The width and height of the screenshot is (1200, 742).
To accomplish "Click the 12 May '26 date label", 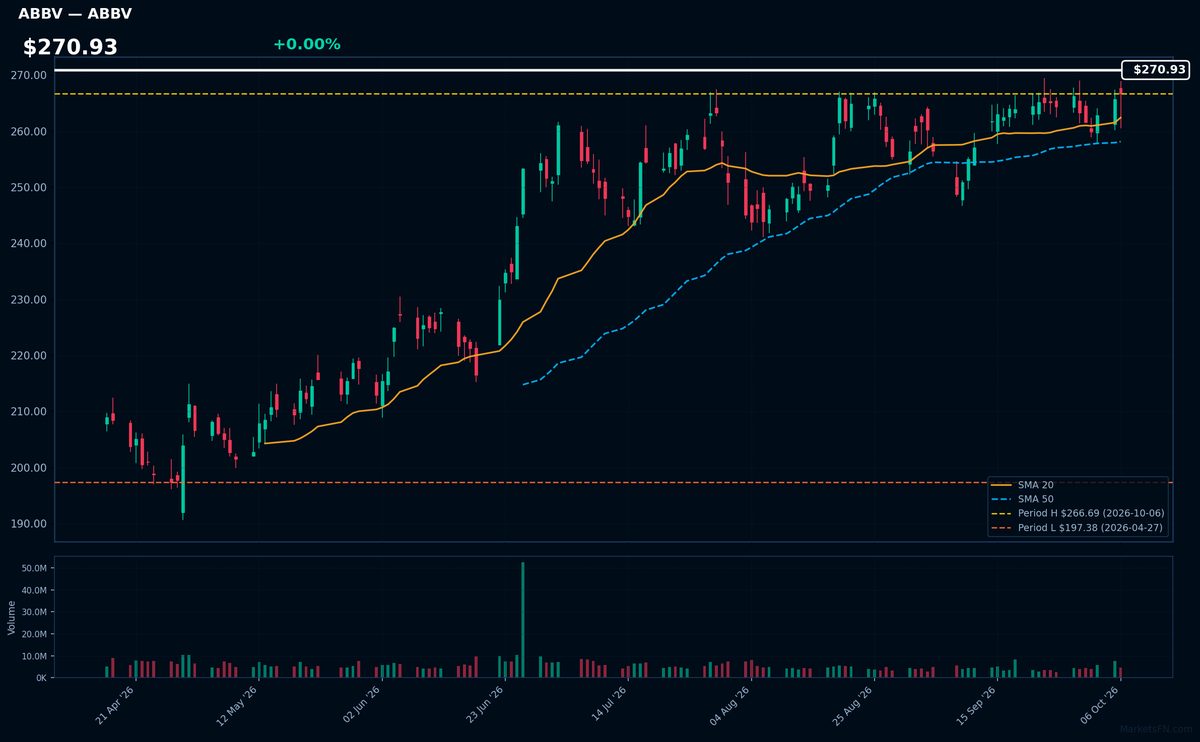I will coord(238,706).
